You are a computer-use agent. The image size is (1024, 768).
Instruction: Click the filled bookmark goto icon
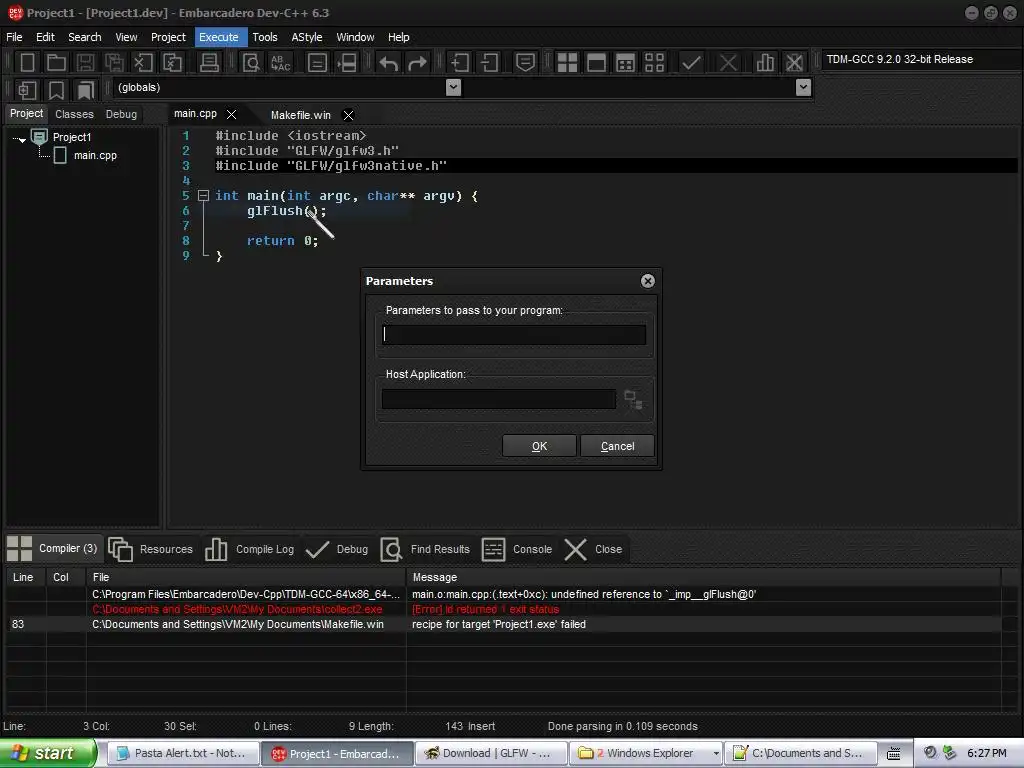85,89
